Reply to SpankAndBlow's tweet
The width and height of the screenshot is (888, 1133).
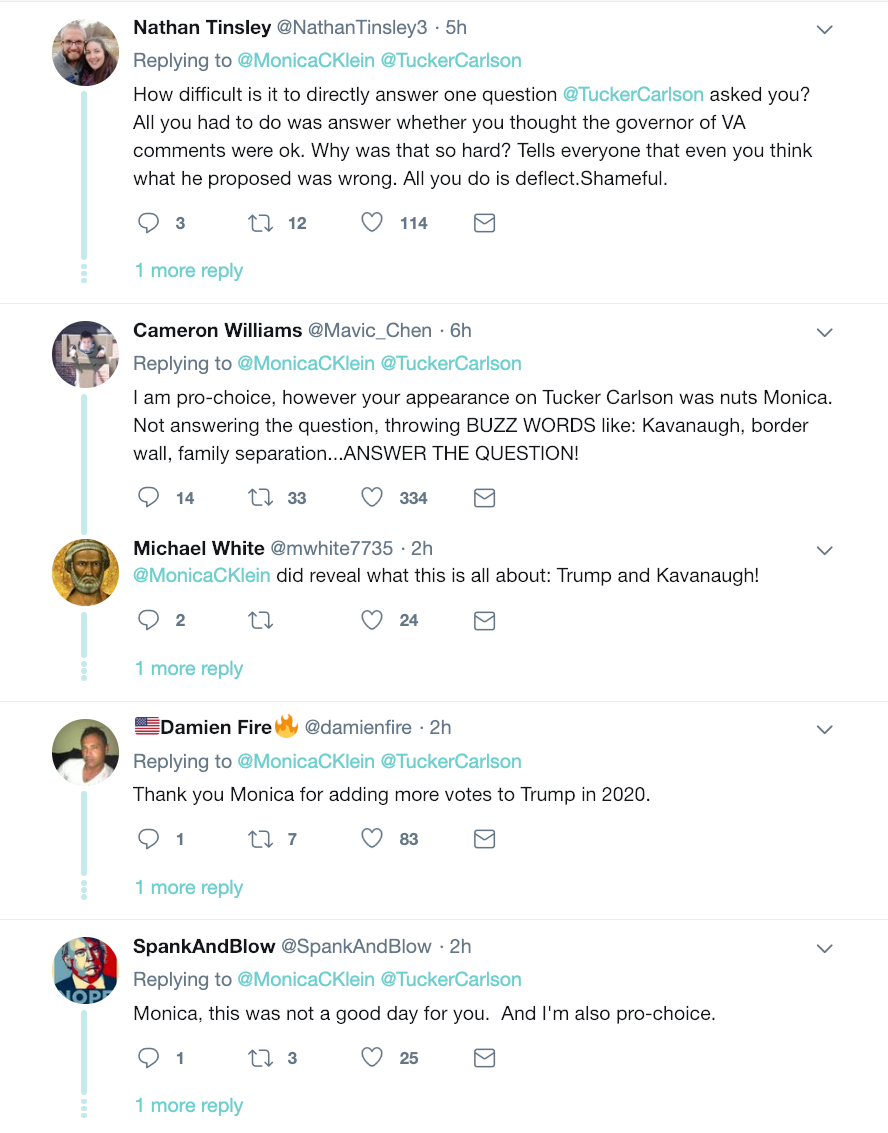pos(149,1058)
